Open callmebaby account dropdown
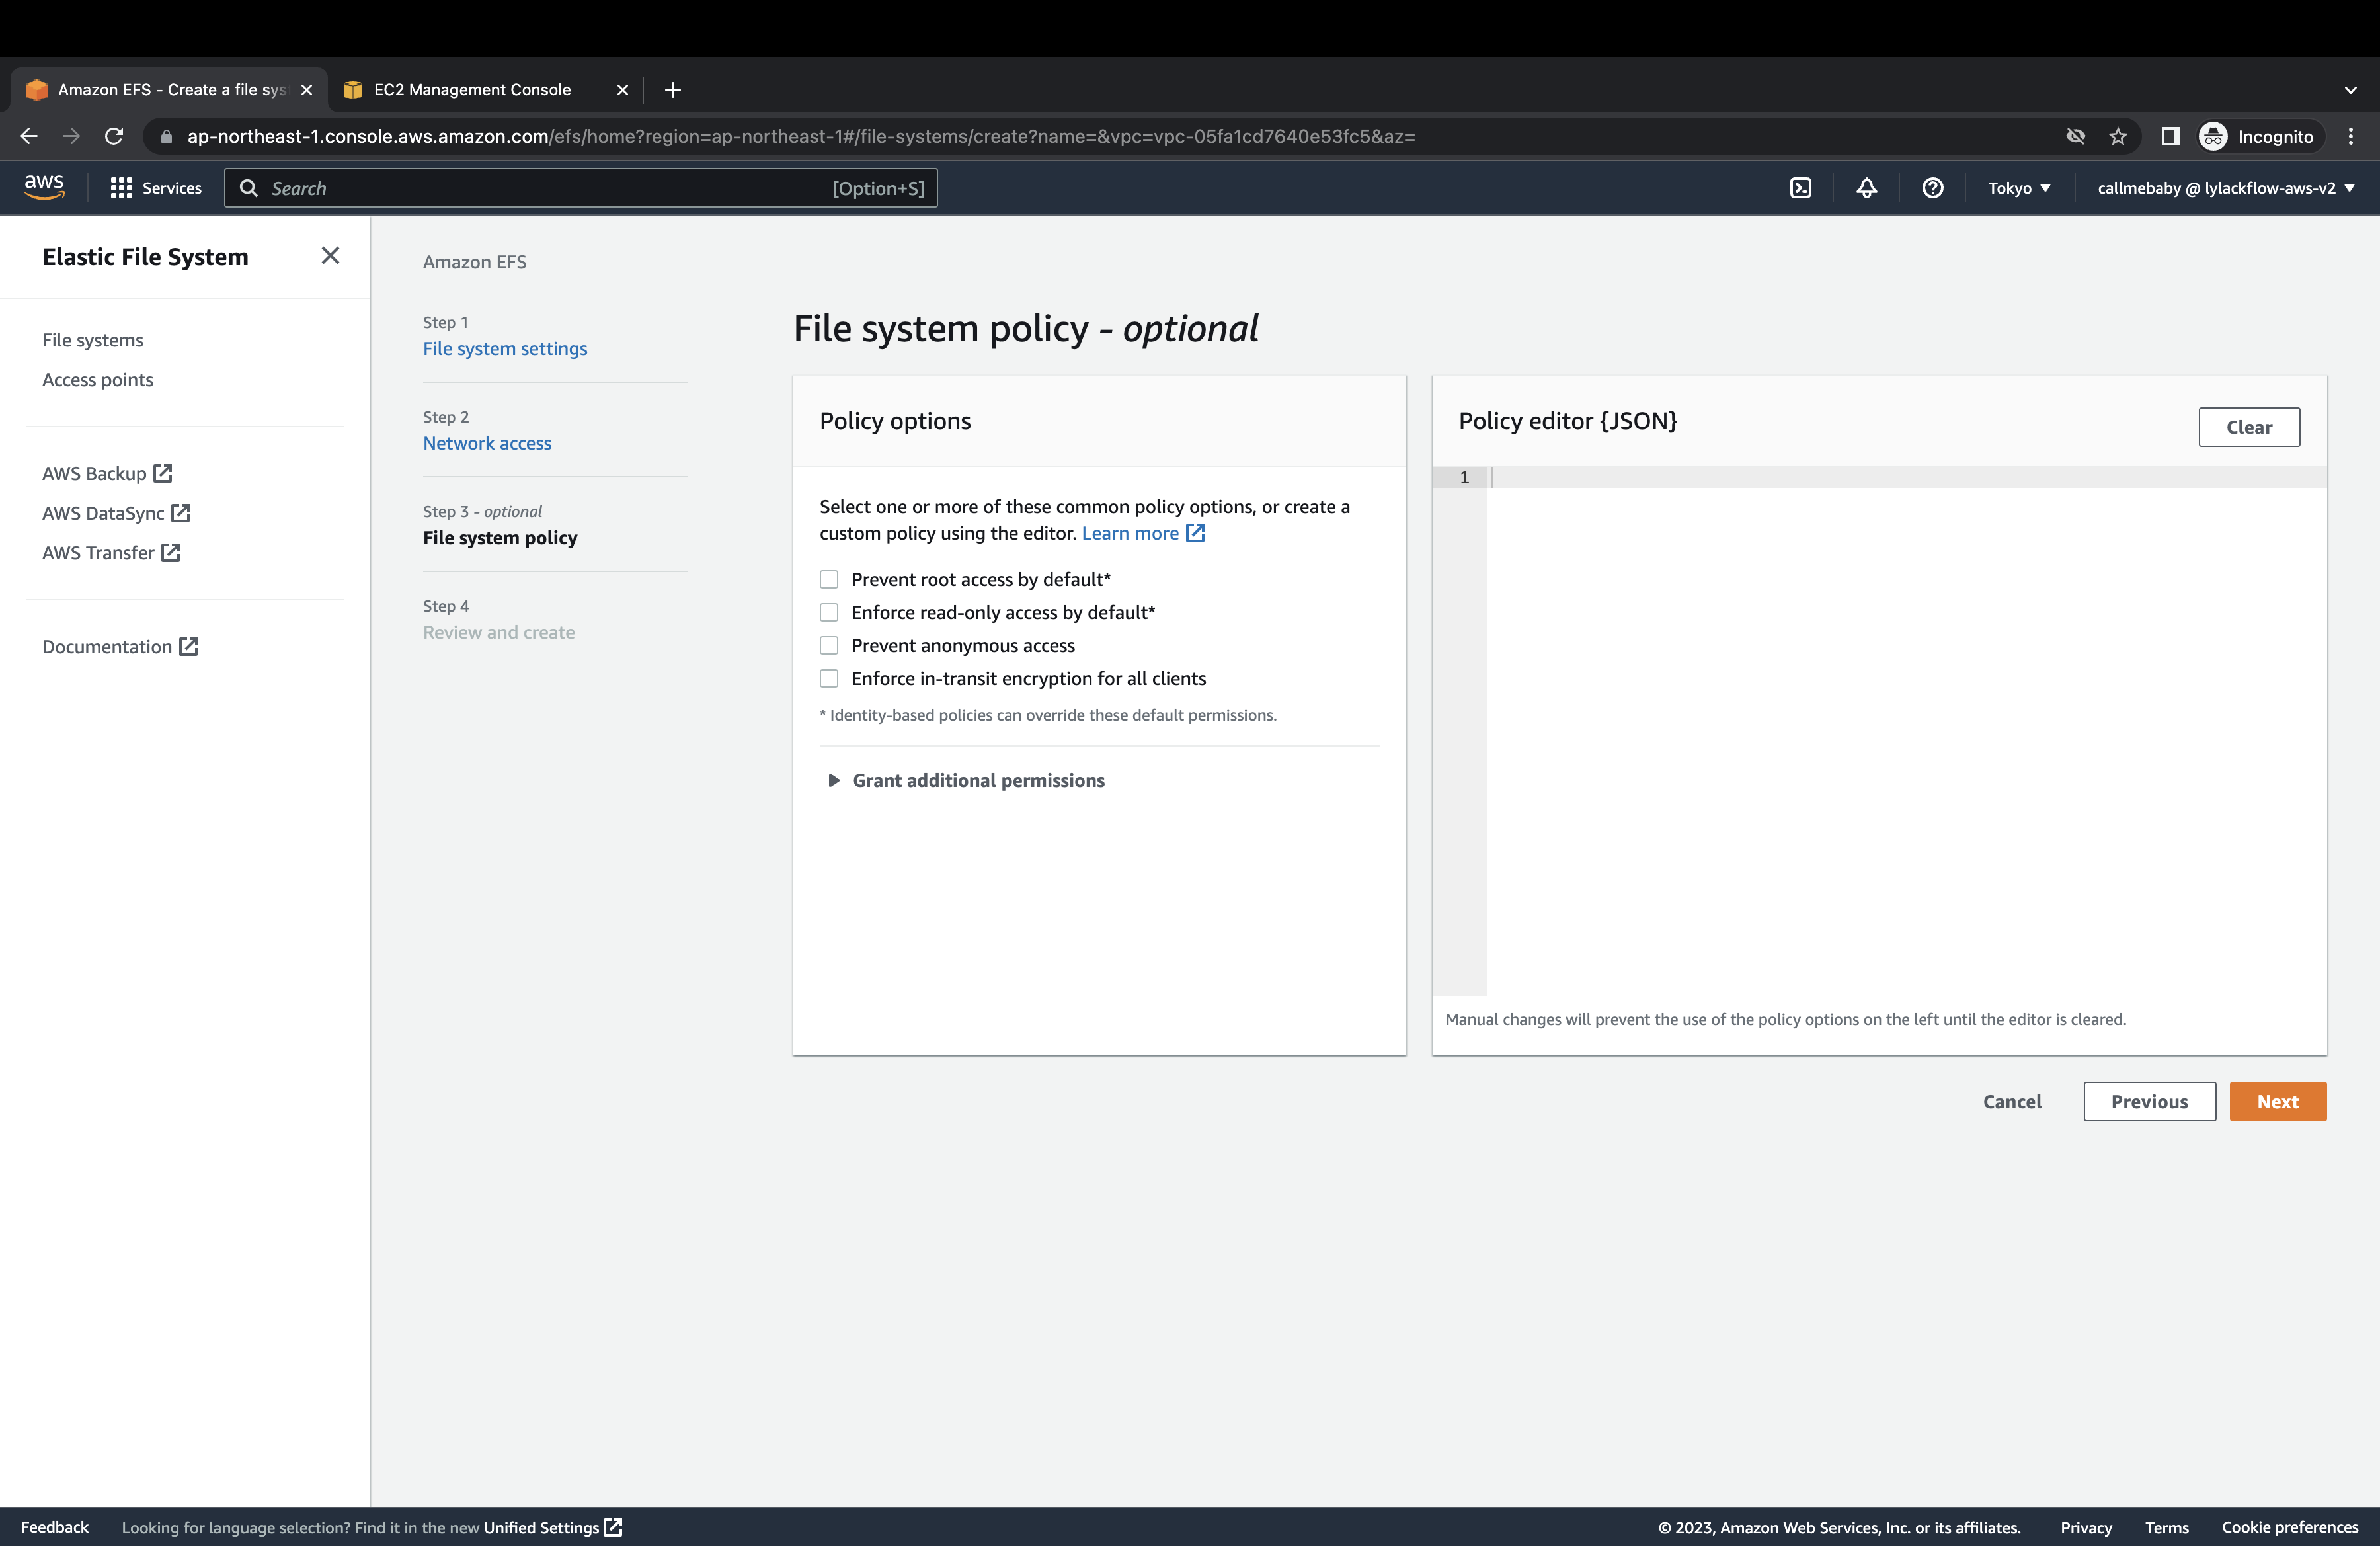This screenshot has height=1546, width=2380. tap(2226, 188)
